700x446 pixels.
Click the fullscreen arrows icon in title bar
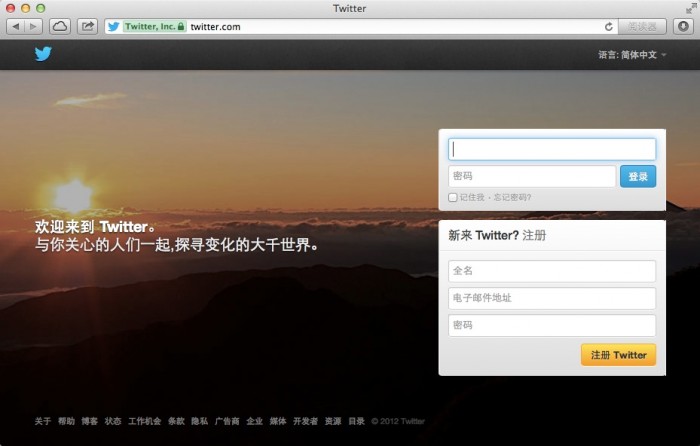point(691,8)
